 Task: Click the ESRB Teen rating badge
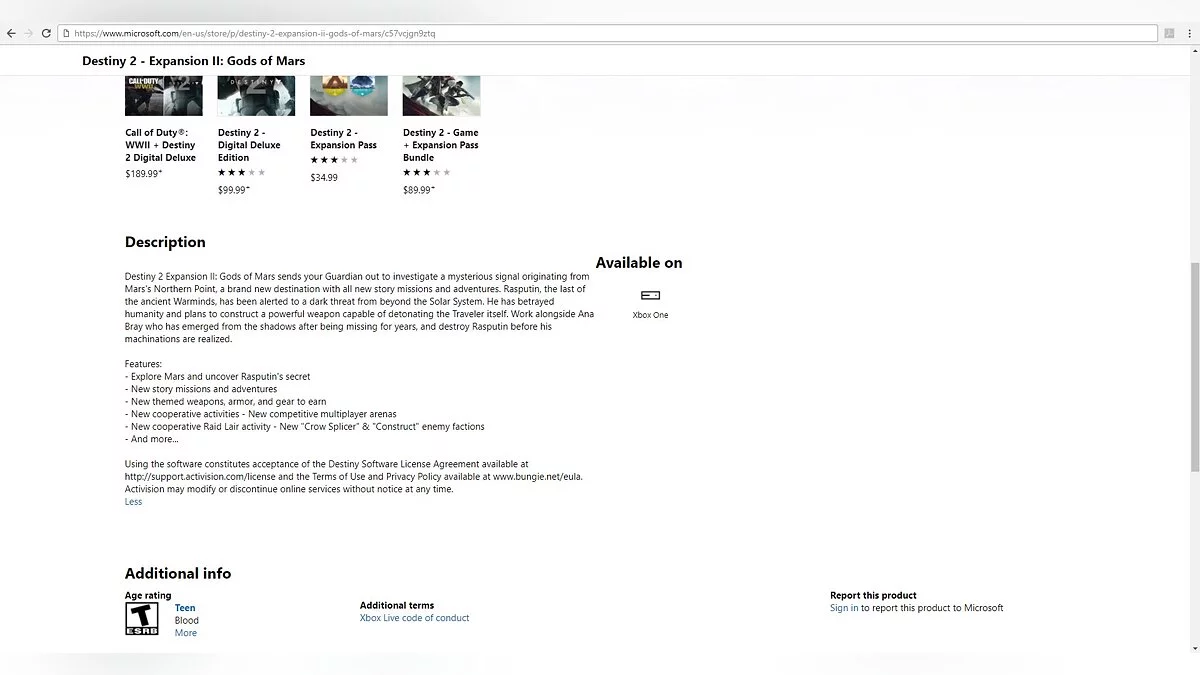click(141, 619)
